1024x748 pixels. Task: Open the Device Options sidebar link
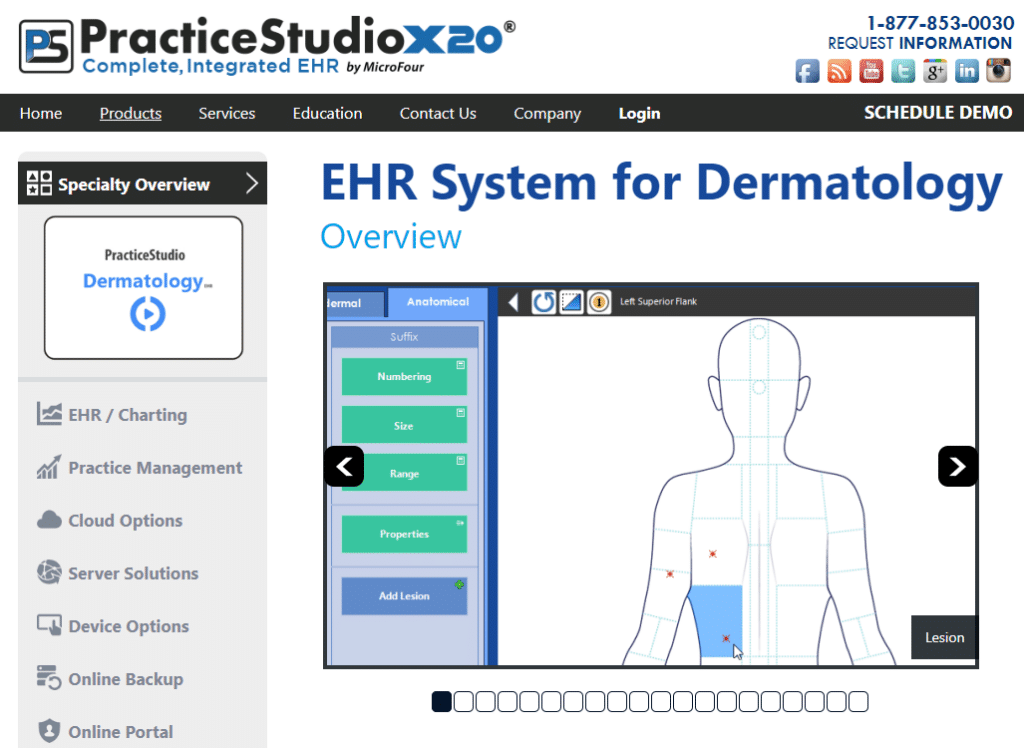click(x=129, y=626)
